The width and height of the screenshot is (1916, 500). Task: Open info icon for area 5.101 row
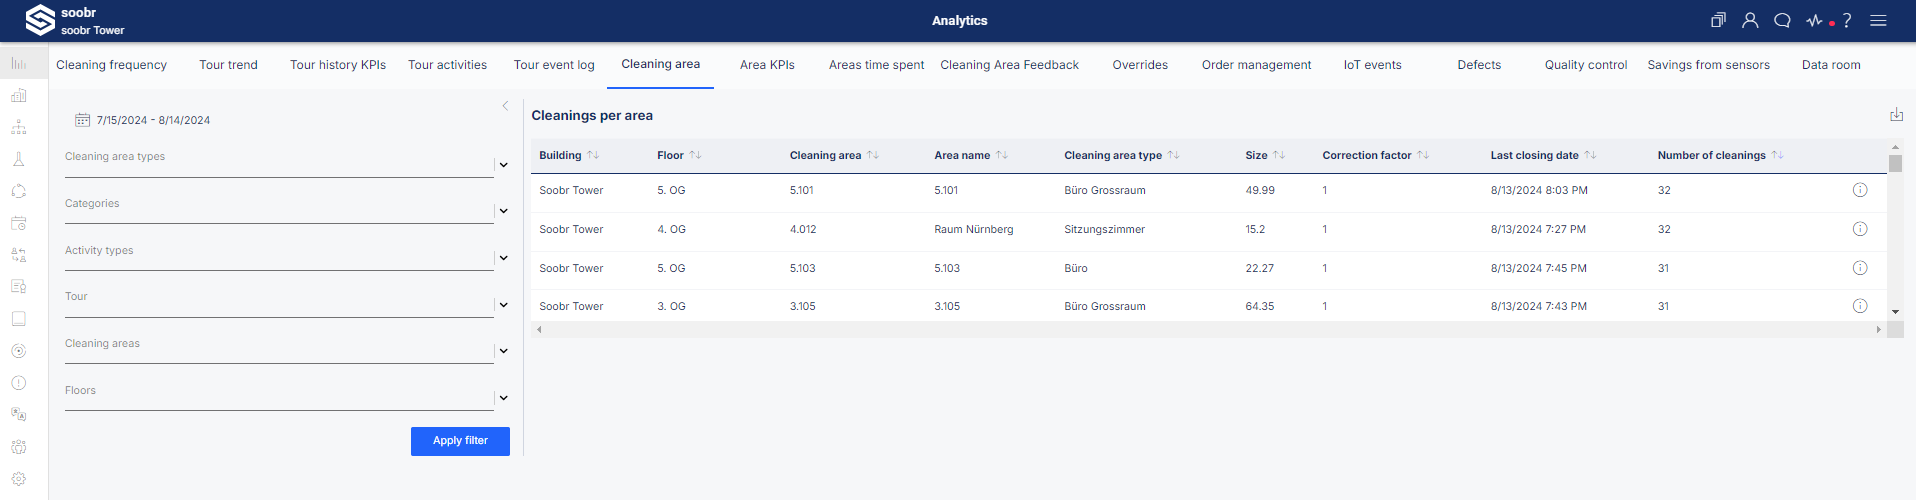[x=1860, y=190]
